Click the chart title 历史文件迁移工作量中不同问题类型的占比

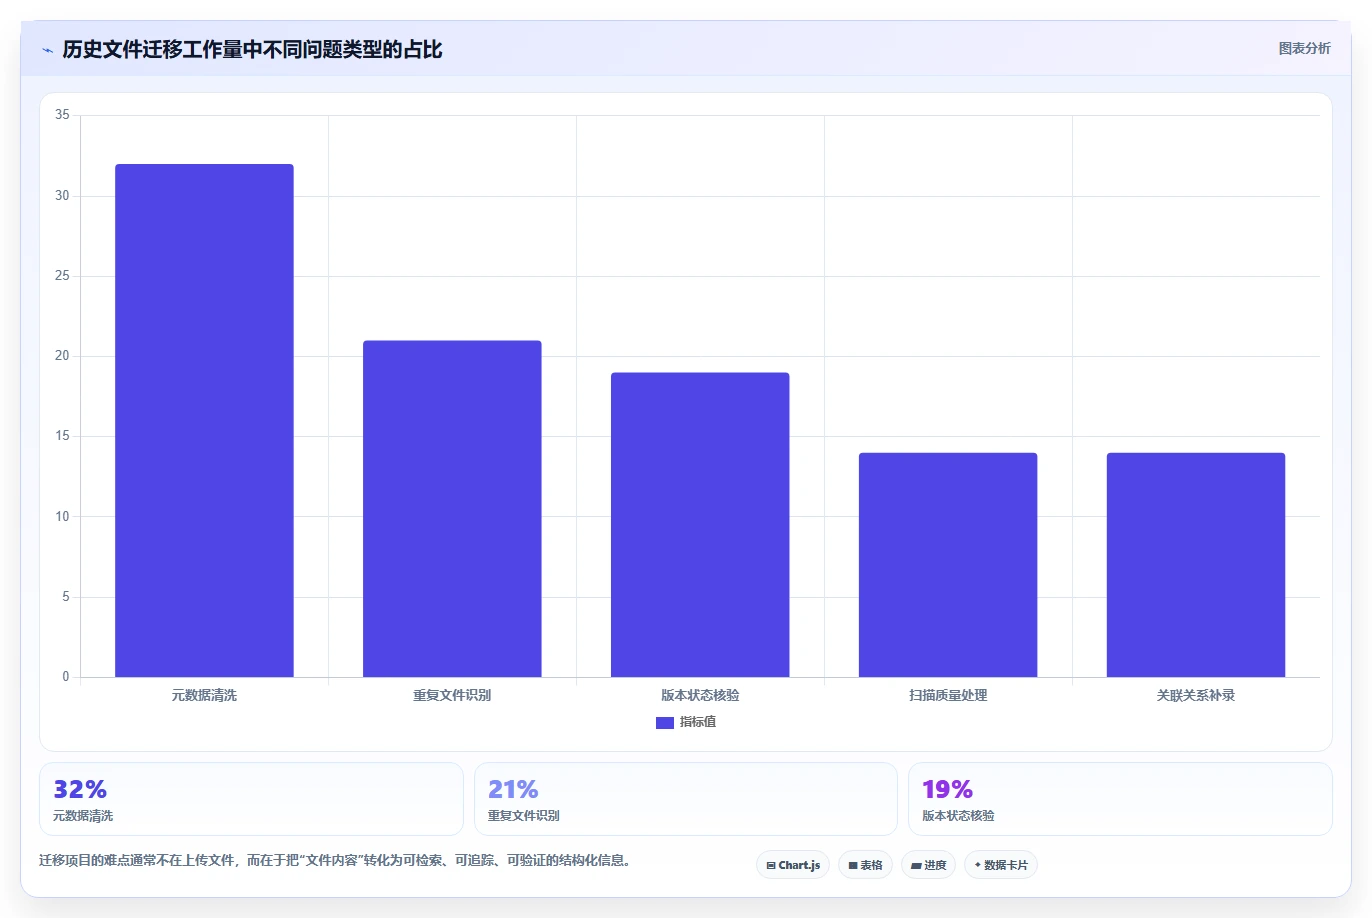click(x=252, y=49)
